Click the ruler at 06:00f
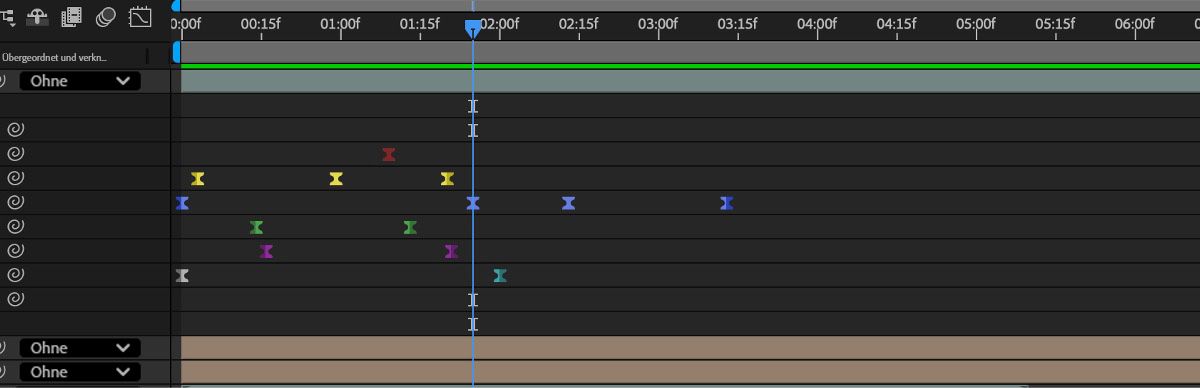Viewport: 1200px width, 388px height. tap(1134, 23)
